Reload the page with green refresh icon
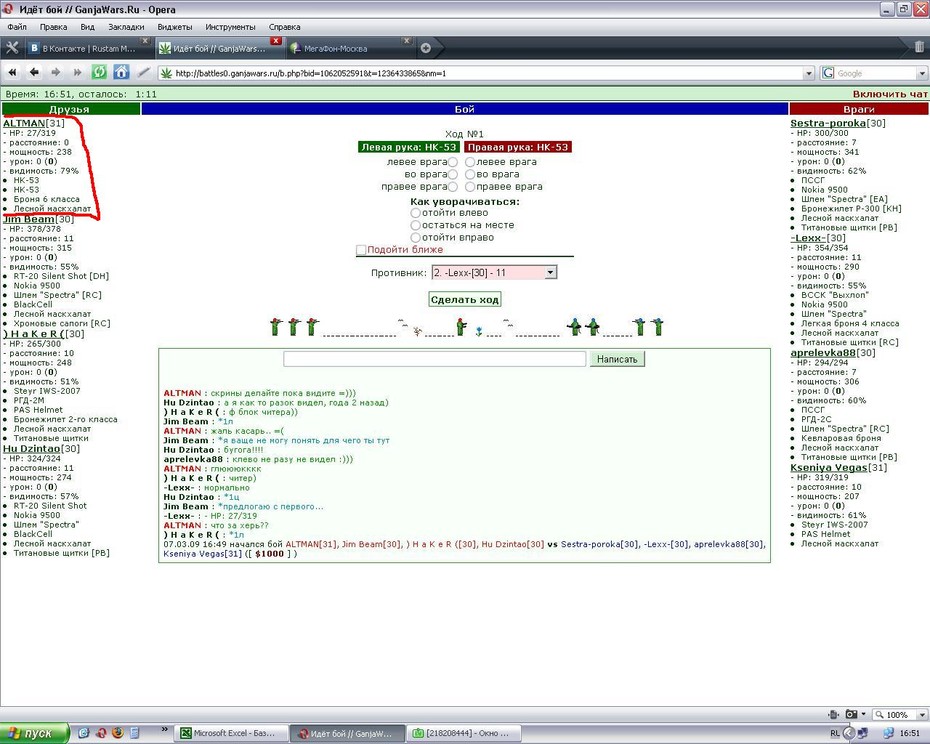 99,72
